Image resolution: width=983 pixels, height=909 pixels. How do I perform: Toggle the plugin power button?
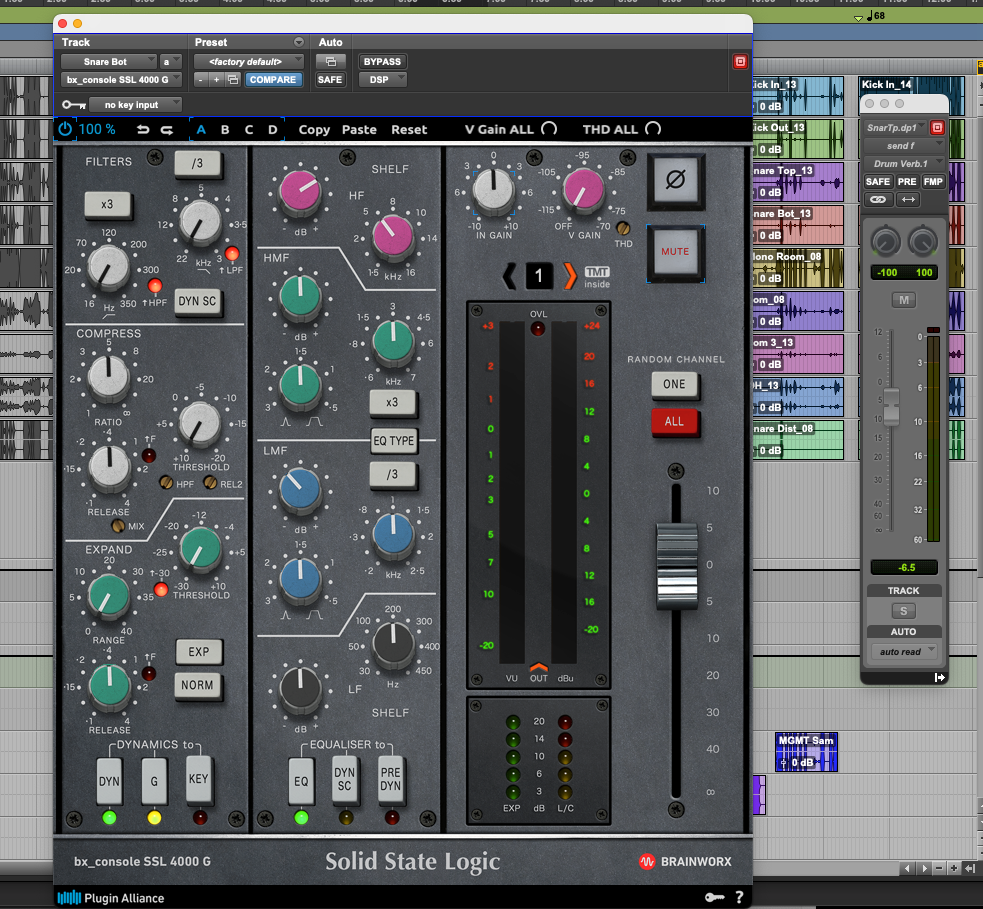65,129
